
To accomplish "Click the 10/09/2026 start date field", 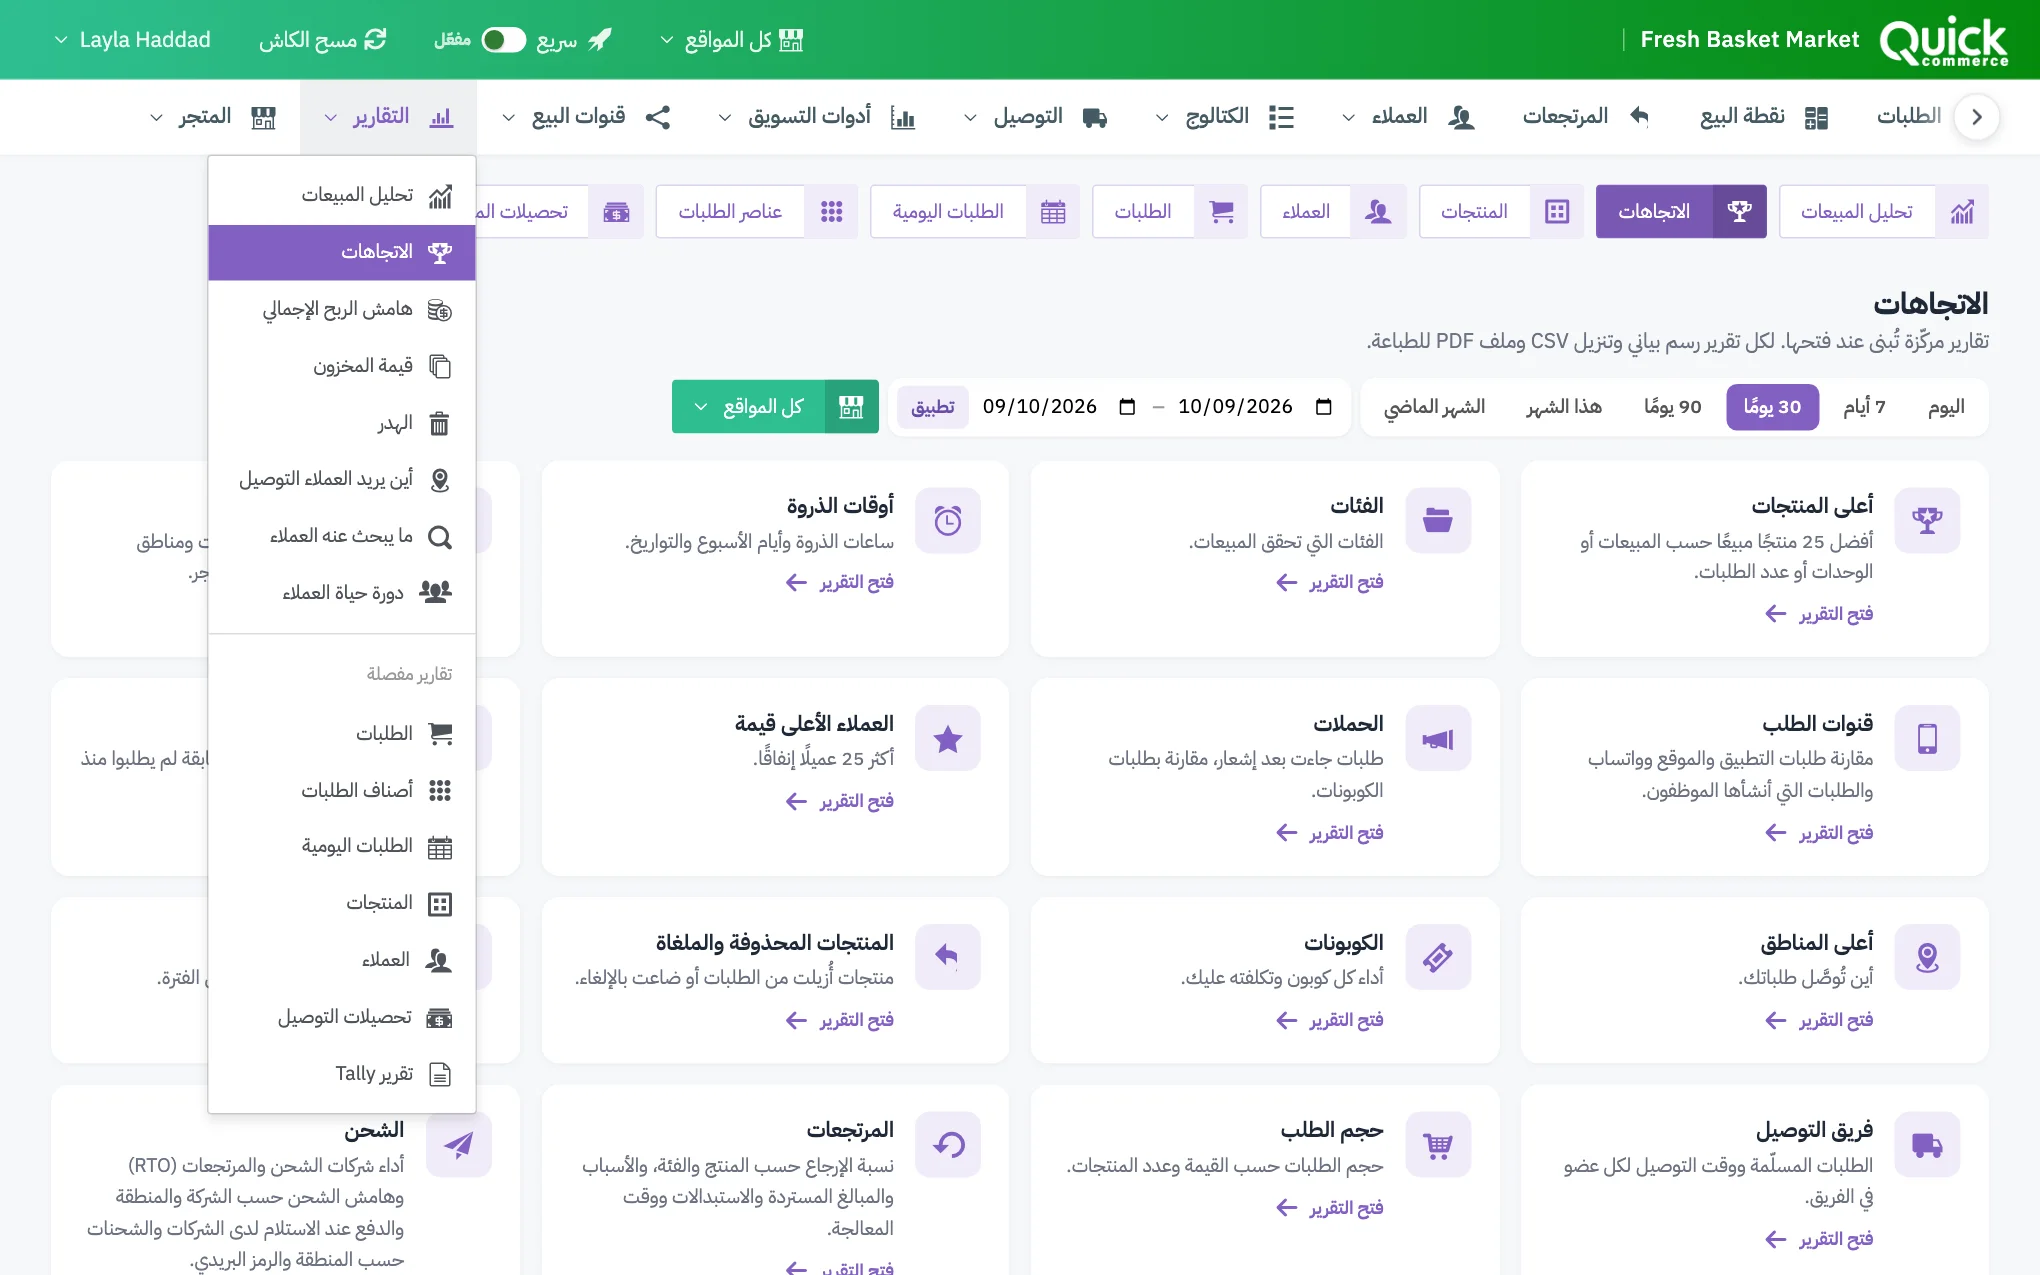I will click(x=1254, y=407).
